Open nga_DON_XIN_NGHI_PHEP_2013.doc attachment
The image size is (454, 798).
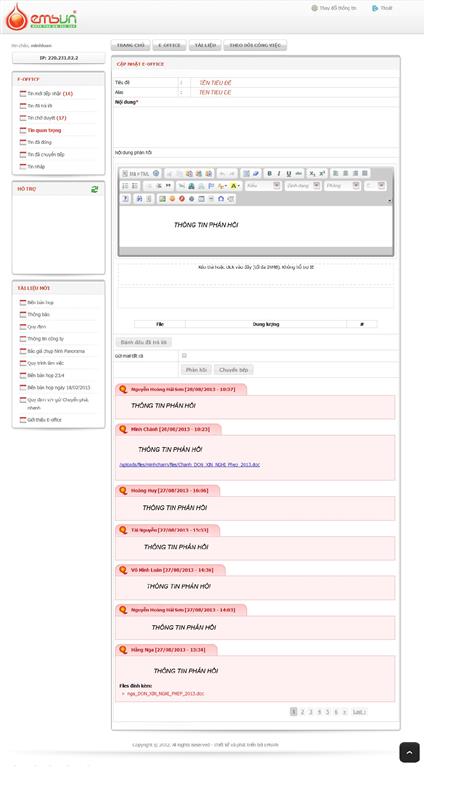165,694
